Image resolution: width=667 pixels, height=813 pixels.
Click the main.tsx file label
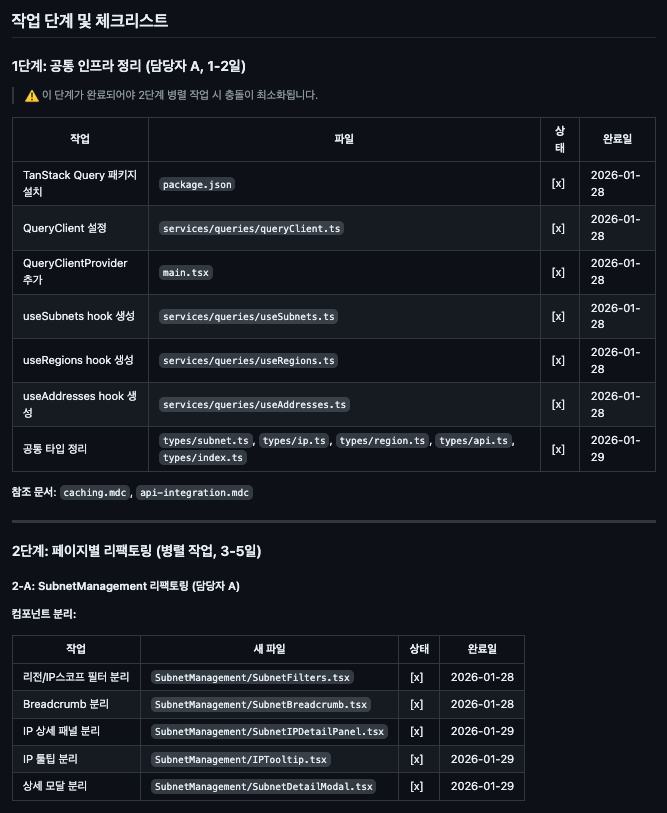tap(186, 272)
